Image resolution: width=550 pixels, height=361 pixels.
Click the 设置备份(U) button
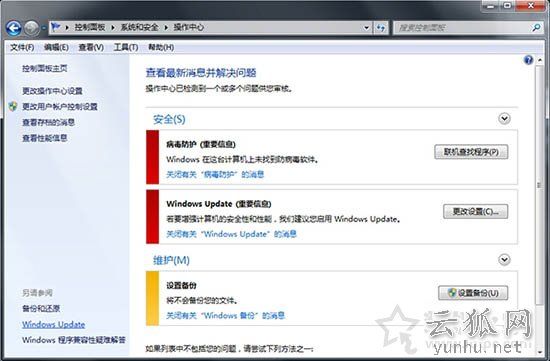tap(473, 293)
